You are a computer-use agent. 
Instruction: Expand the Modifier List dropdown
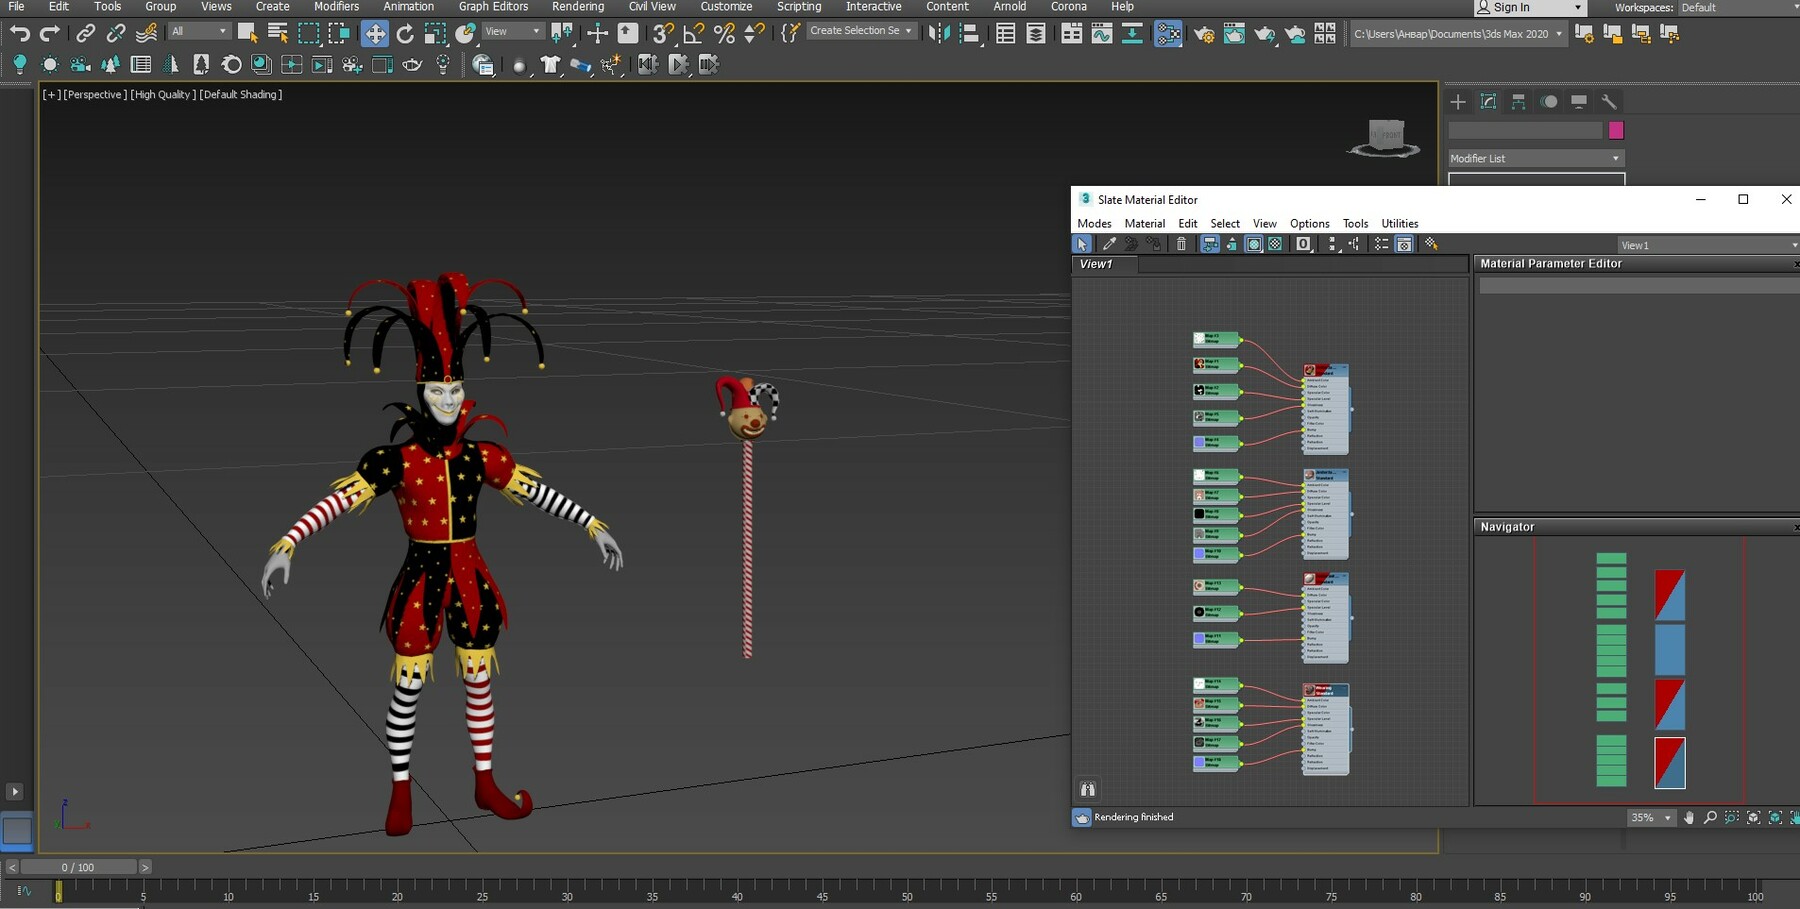click(1536, 158)
